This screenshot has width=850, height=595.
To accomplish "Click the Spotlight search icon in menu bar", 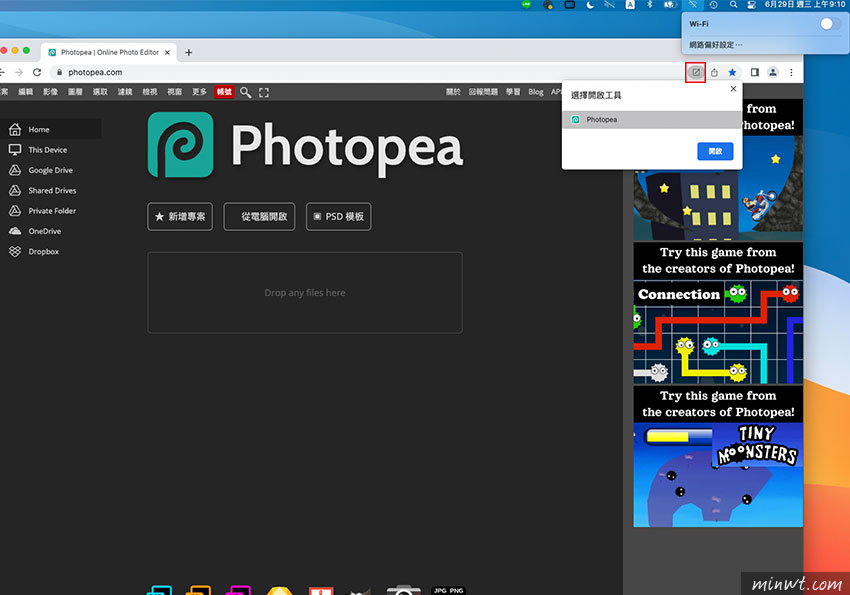I will click(733, 5).
